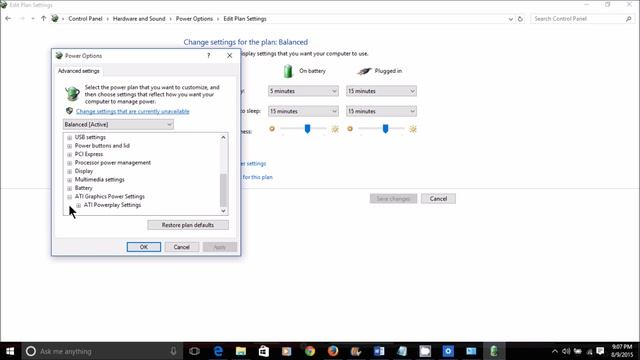640x360 pixels.
Task: Expand the USB settings tree node
Action: pos(69,138)
